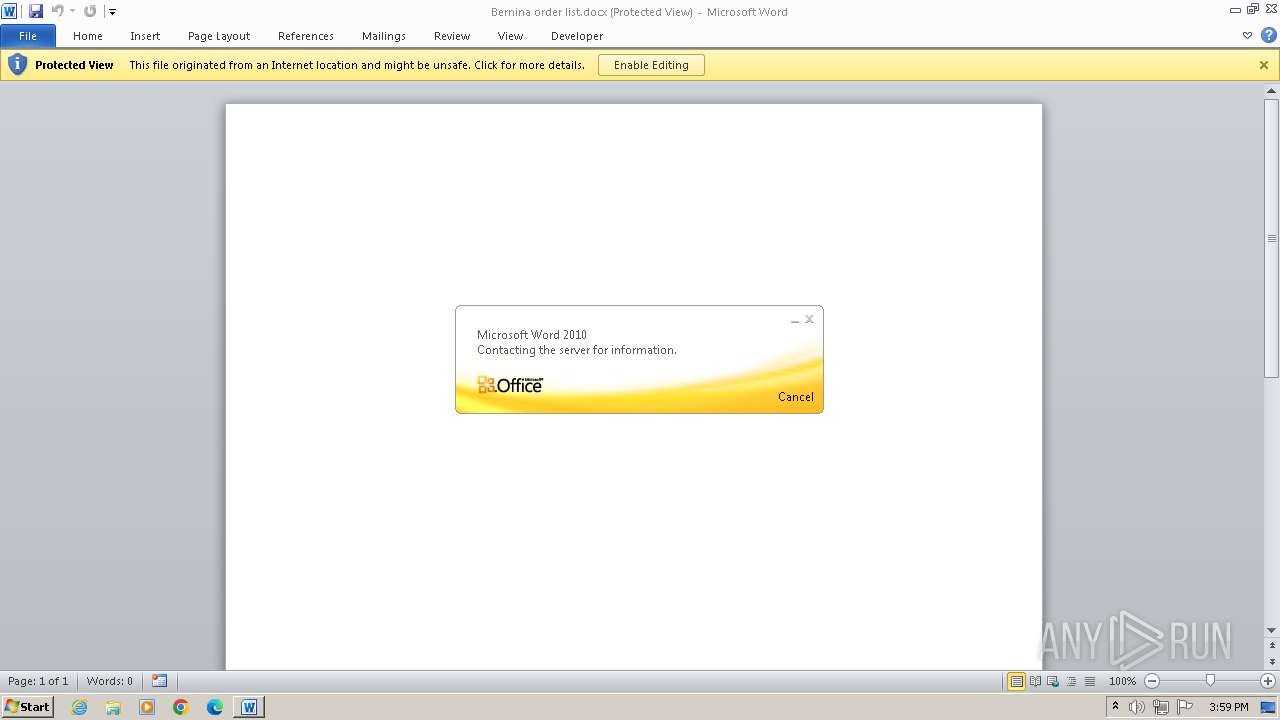Open Windows Media Player from taskbar
The height and width of the screenshot is (720, 1280).
point(147,707)
